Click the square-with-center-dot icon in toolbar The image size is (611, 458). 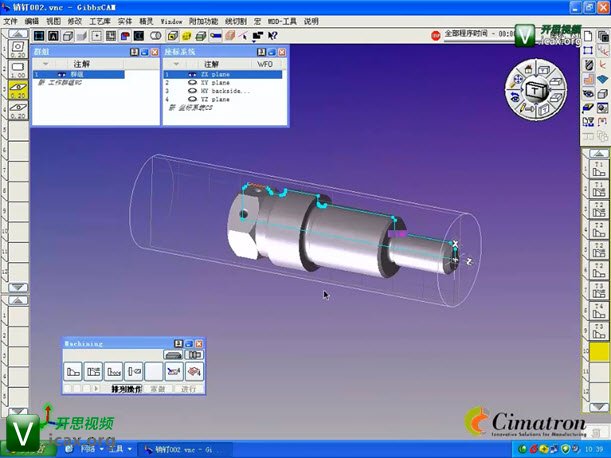pyautogui.click(x=97, y=36)
